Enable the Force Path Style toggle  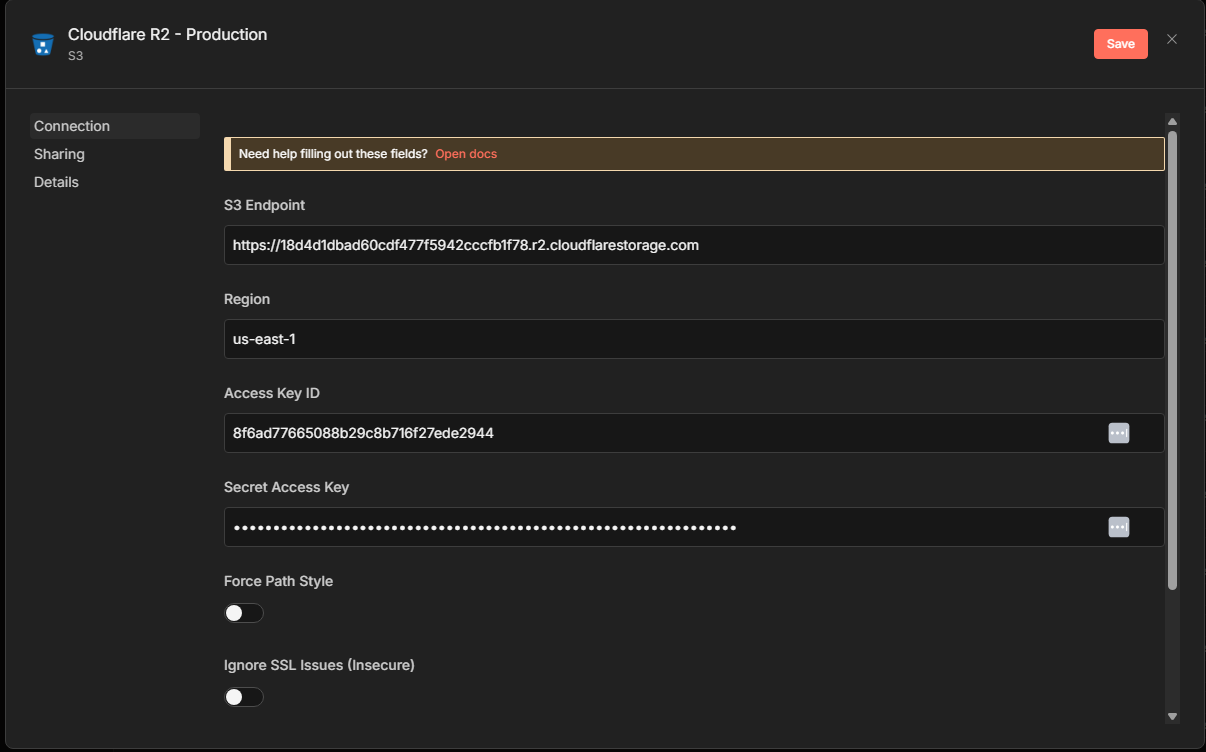click(244, 613)
